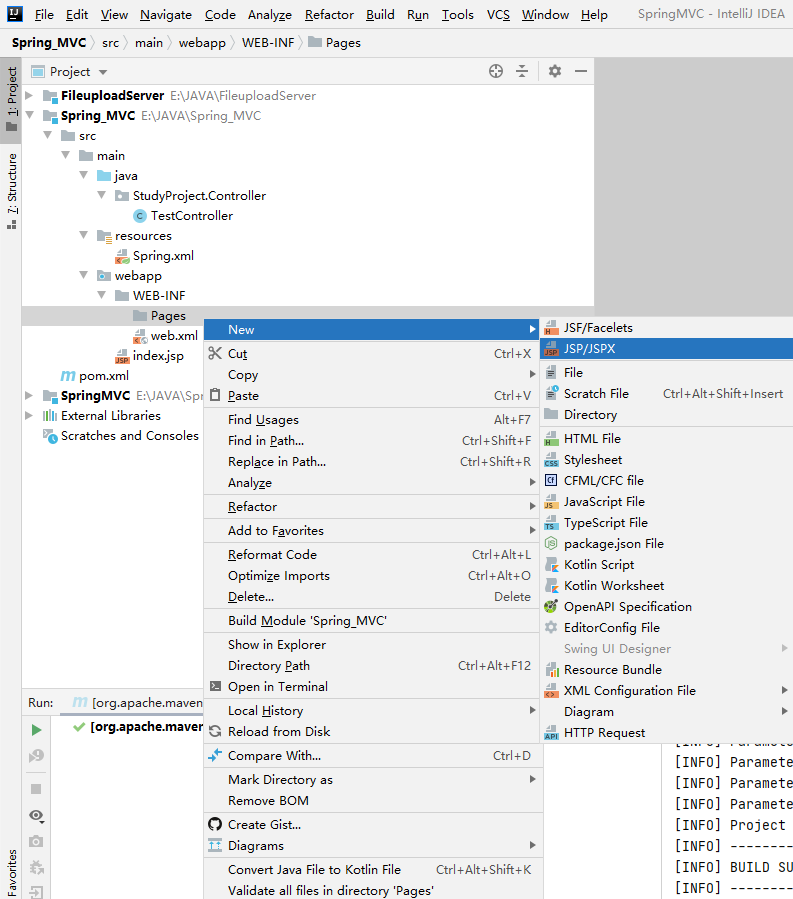
Task: Click the camera dump icon in Run panel
Action: tap(36, 841)
